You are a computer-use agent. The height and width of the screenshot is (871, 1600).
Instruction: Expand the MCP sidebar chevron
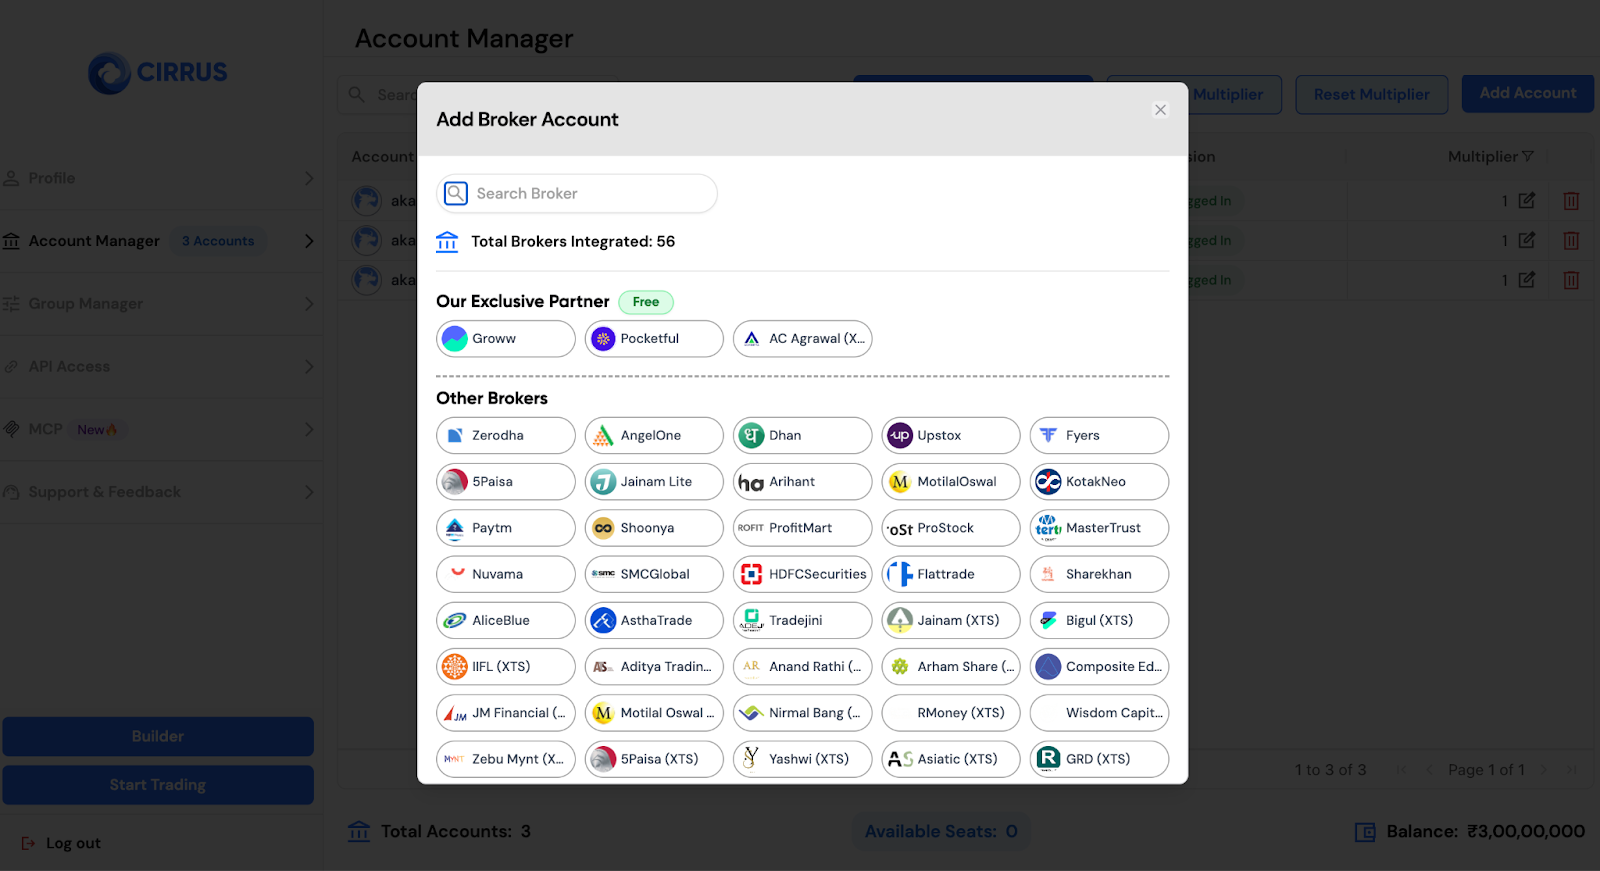click(x=309, y=429)
